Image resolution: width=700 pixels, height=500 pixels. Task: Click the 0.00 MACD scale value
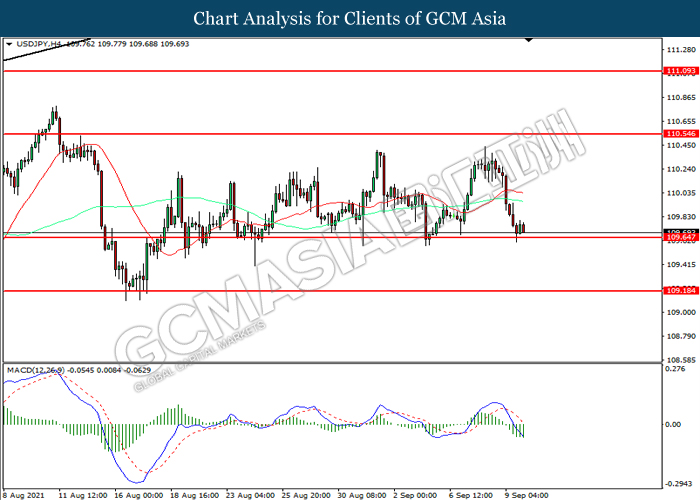673,425
